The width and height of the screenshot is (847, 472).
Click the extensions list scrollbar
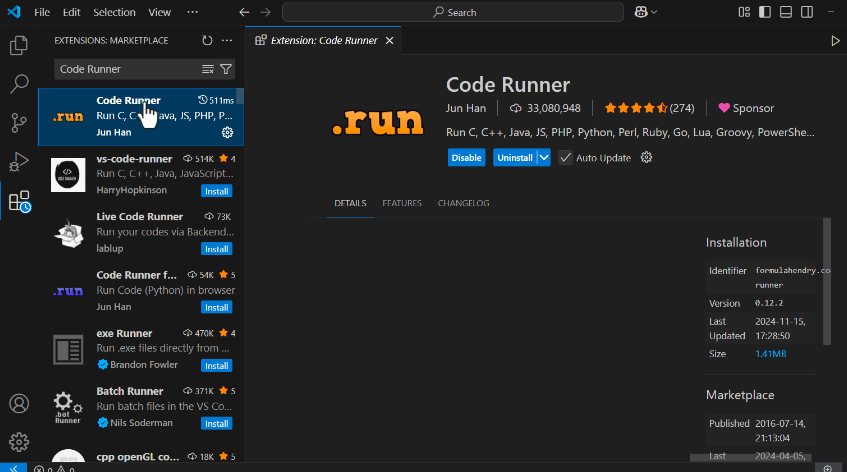coord(240,97)
